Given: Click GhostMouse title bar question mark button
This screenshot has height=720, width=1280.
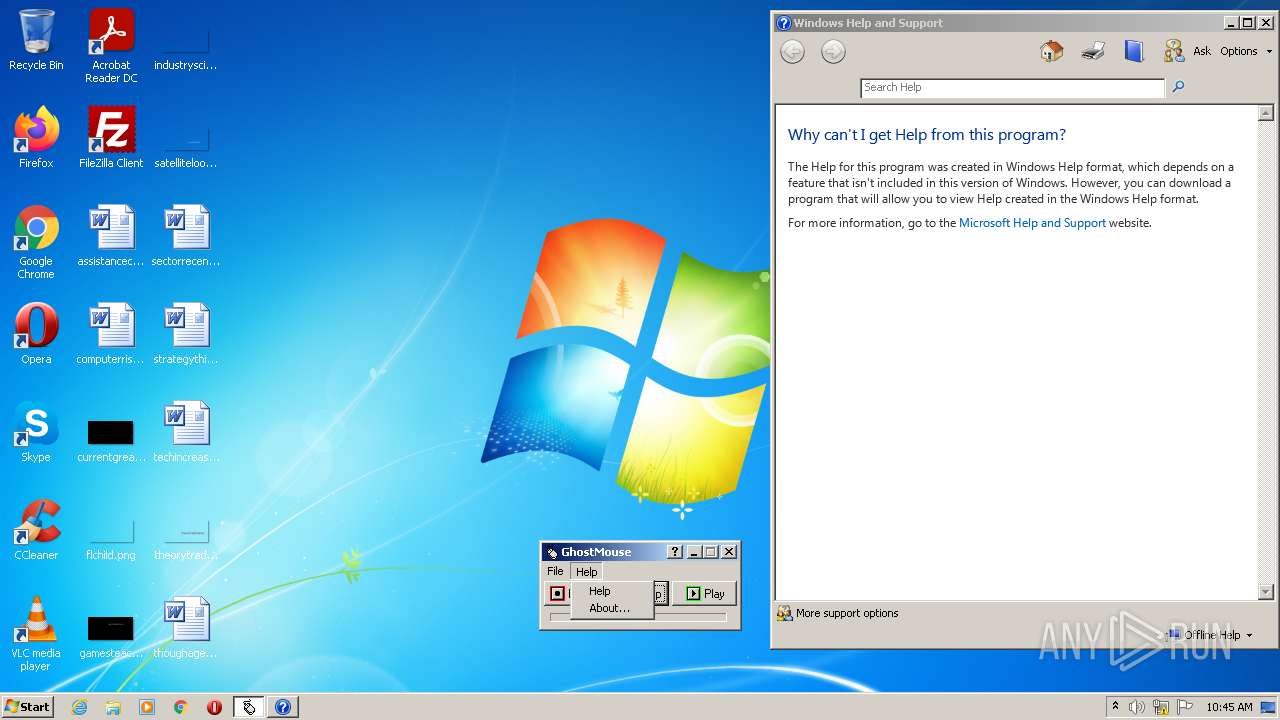Looking at the screenshot, I should click(675, 552).
